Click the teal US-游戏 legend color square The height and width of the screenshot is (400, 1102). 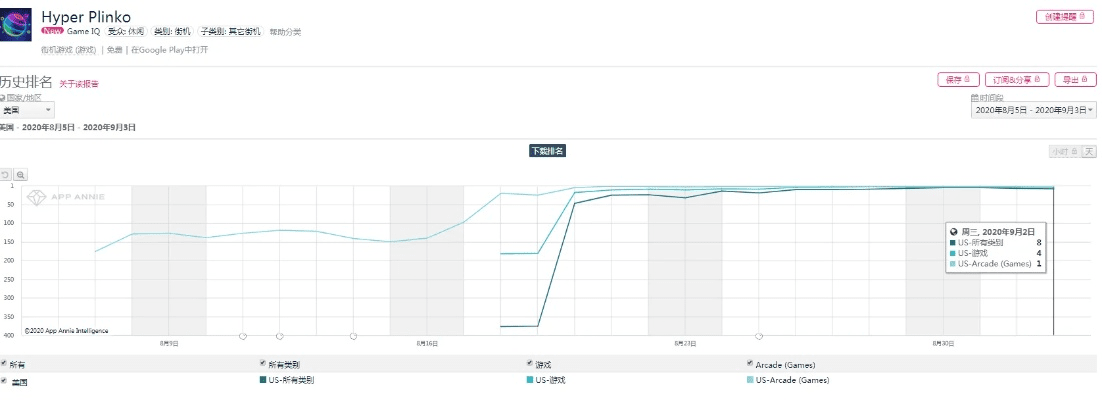point(528,380)
